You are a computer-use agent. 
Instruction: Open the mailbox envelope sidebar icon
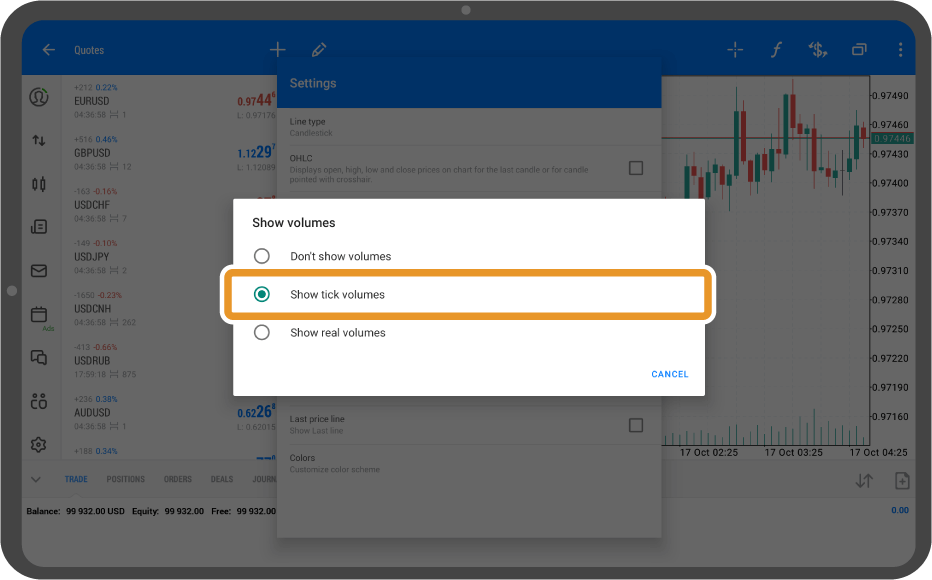click(x=39, y=271)
